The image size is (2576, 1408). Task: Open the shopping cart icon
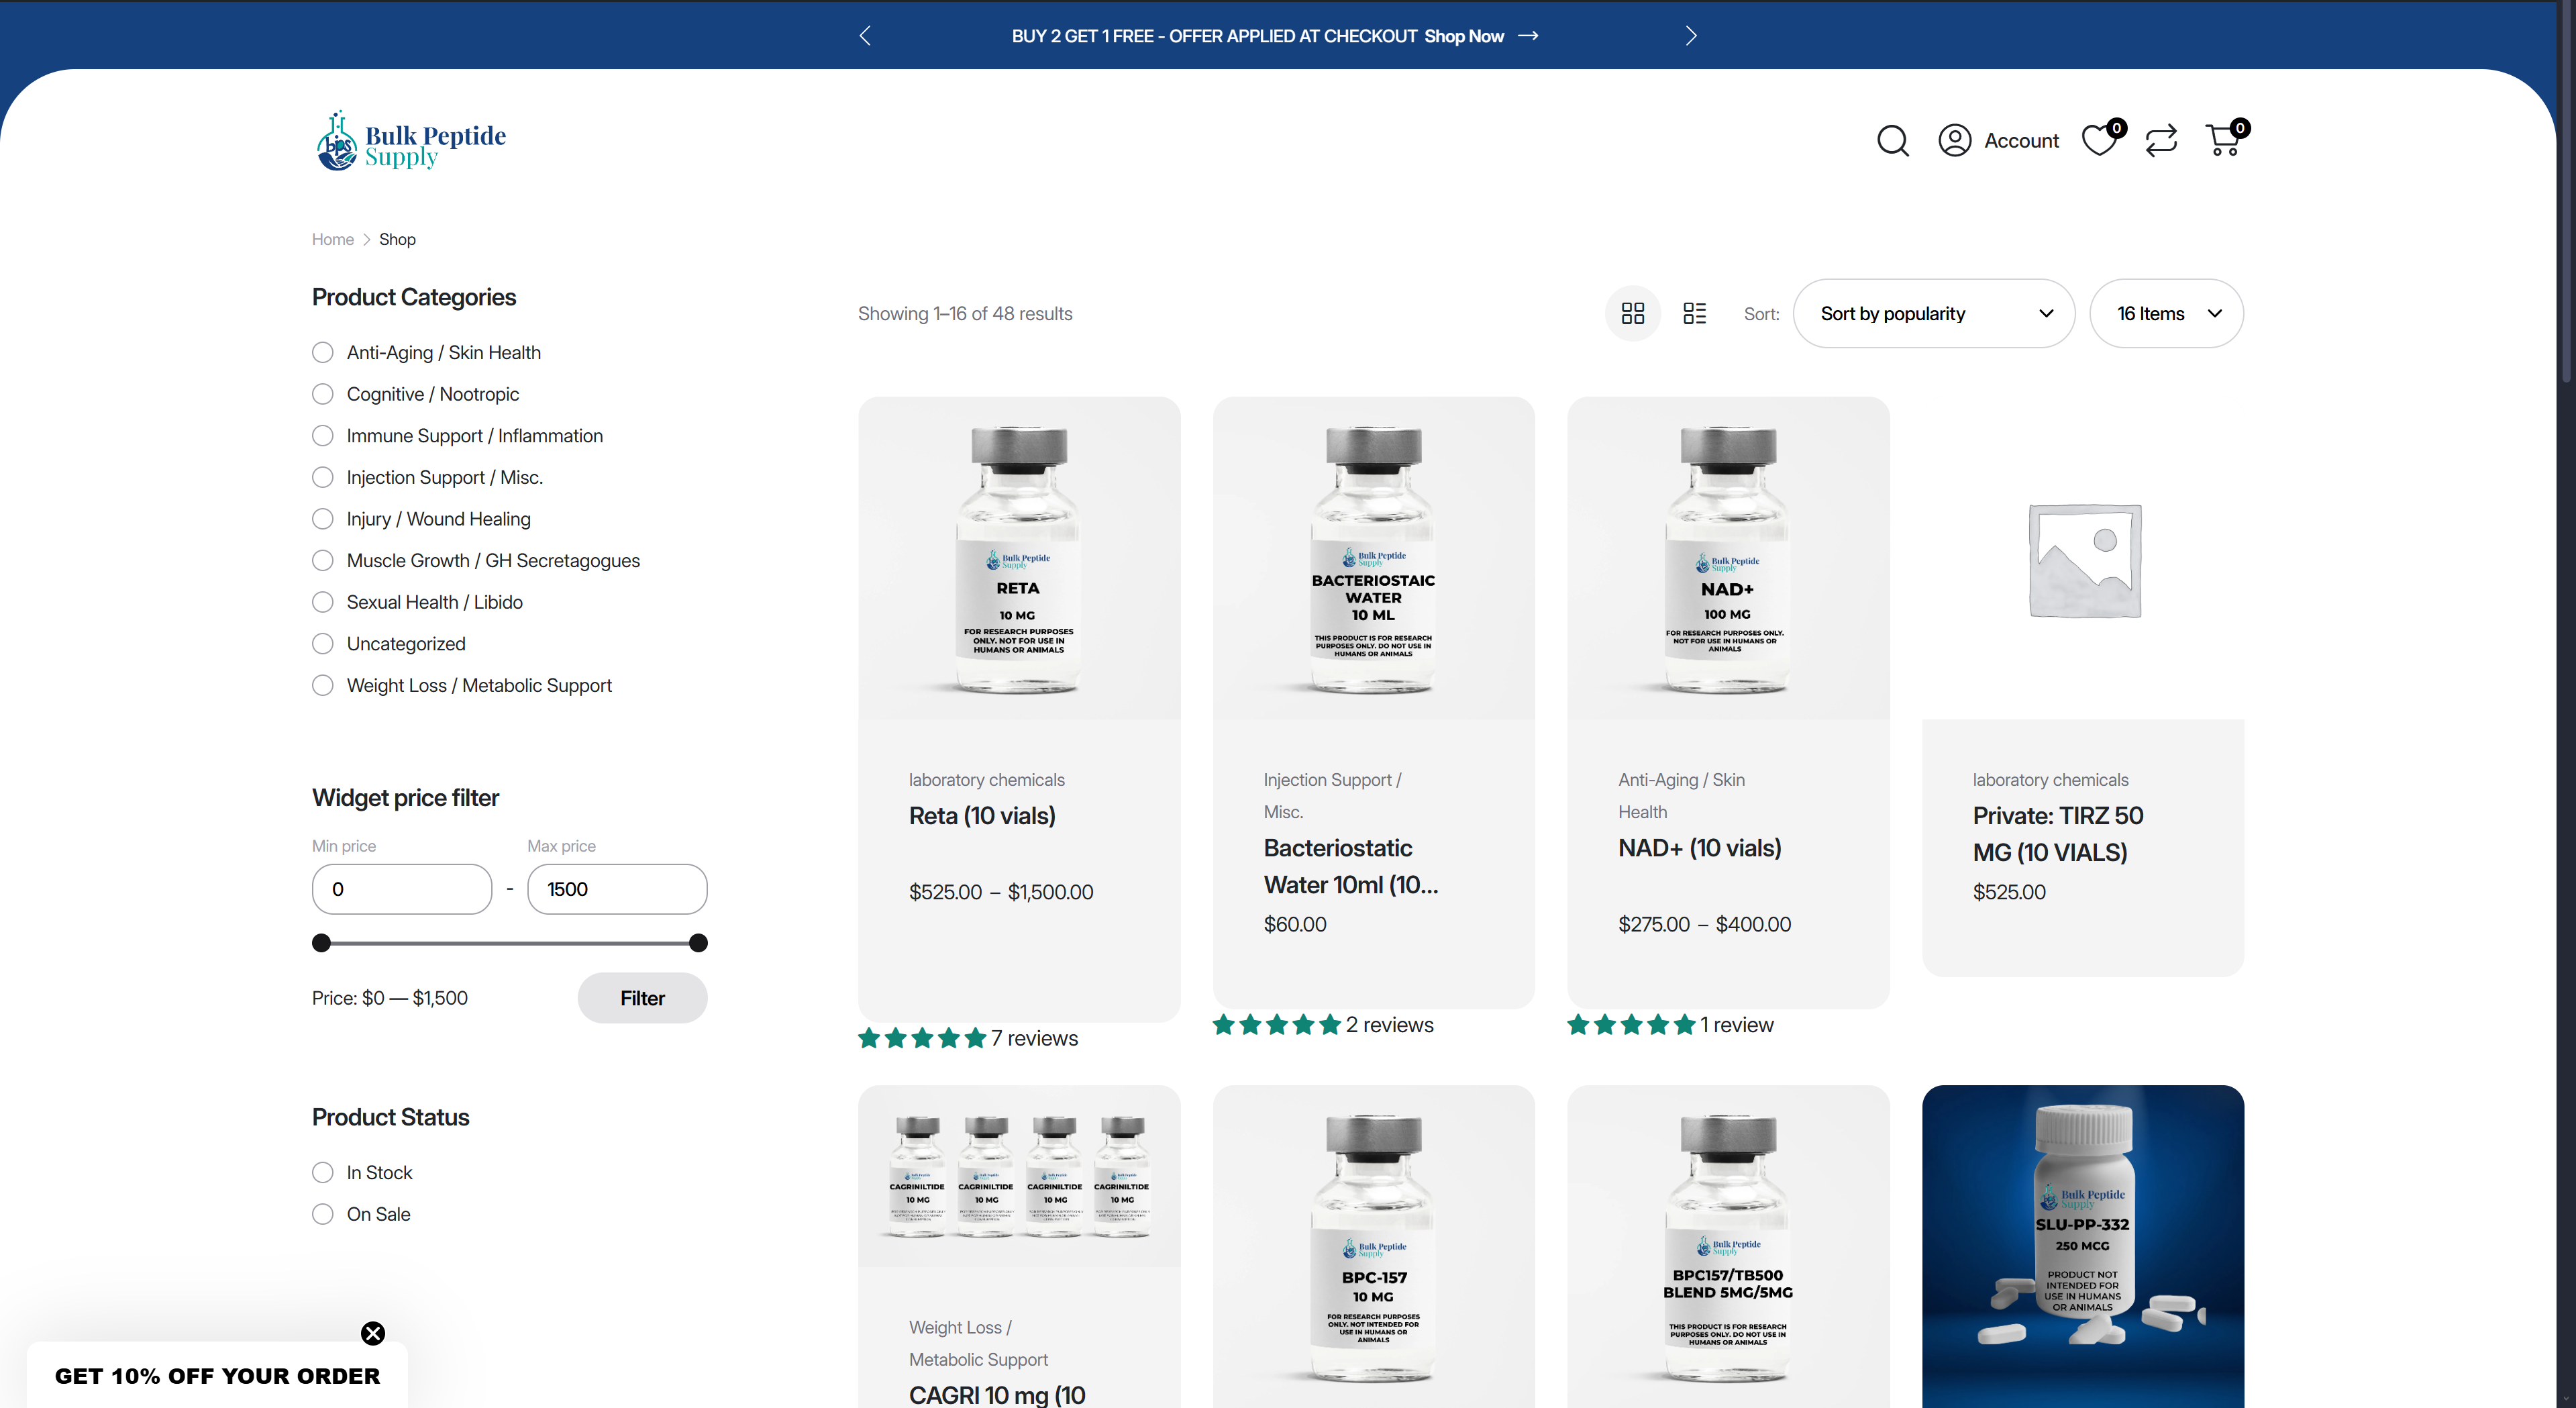click(x=2222, y=141)
